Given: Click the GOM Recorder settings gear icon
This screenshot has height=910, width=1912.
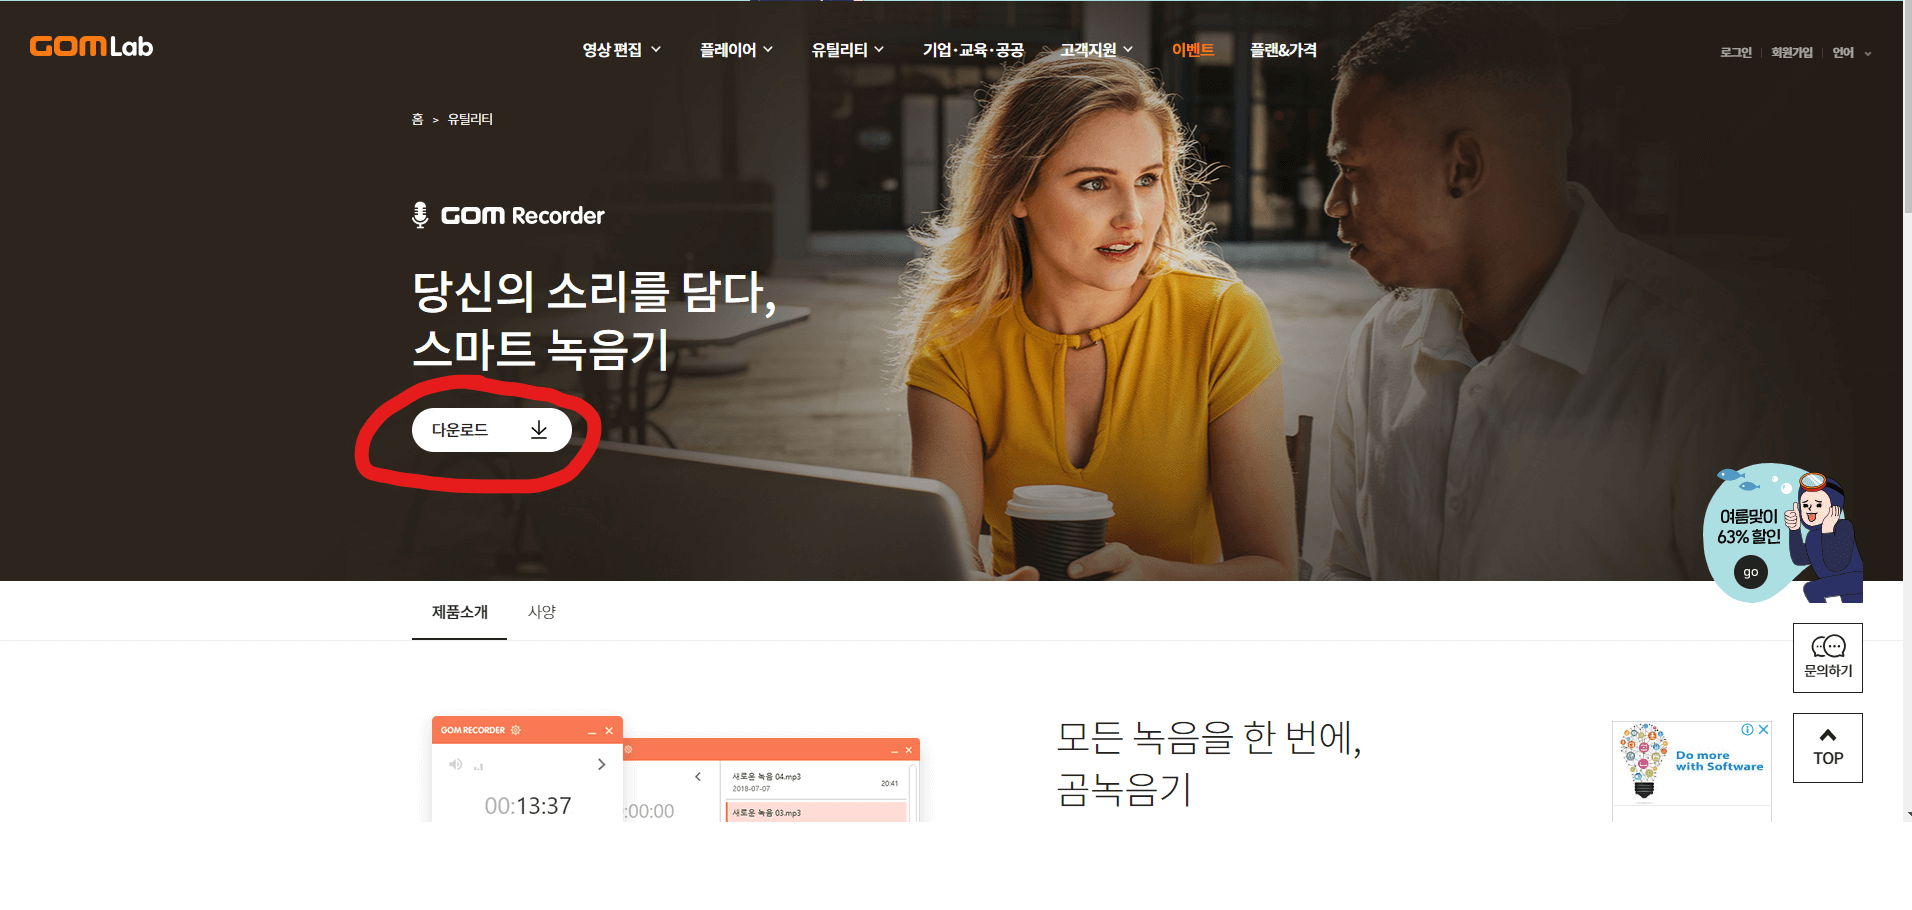Looking at the screenshot, I should pyautogui.click(x=516, y=730).
